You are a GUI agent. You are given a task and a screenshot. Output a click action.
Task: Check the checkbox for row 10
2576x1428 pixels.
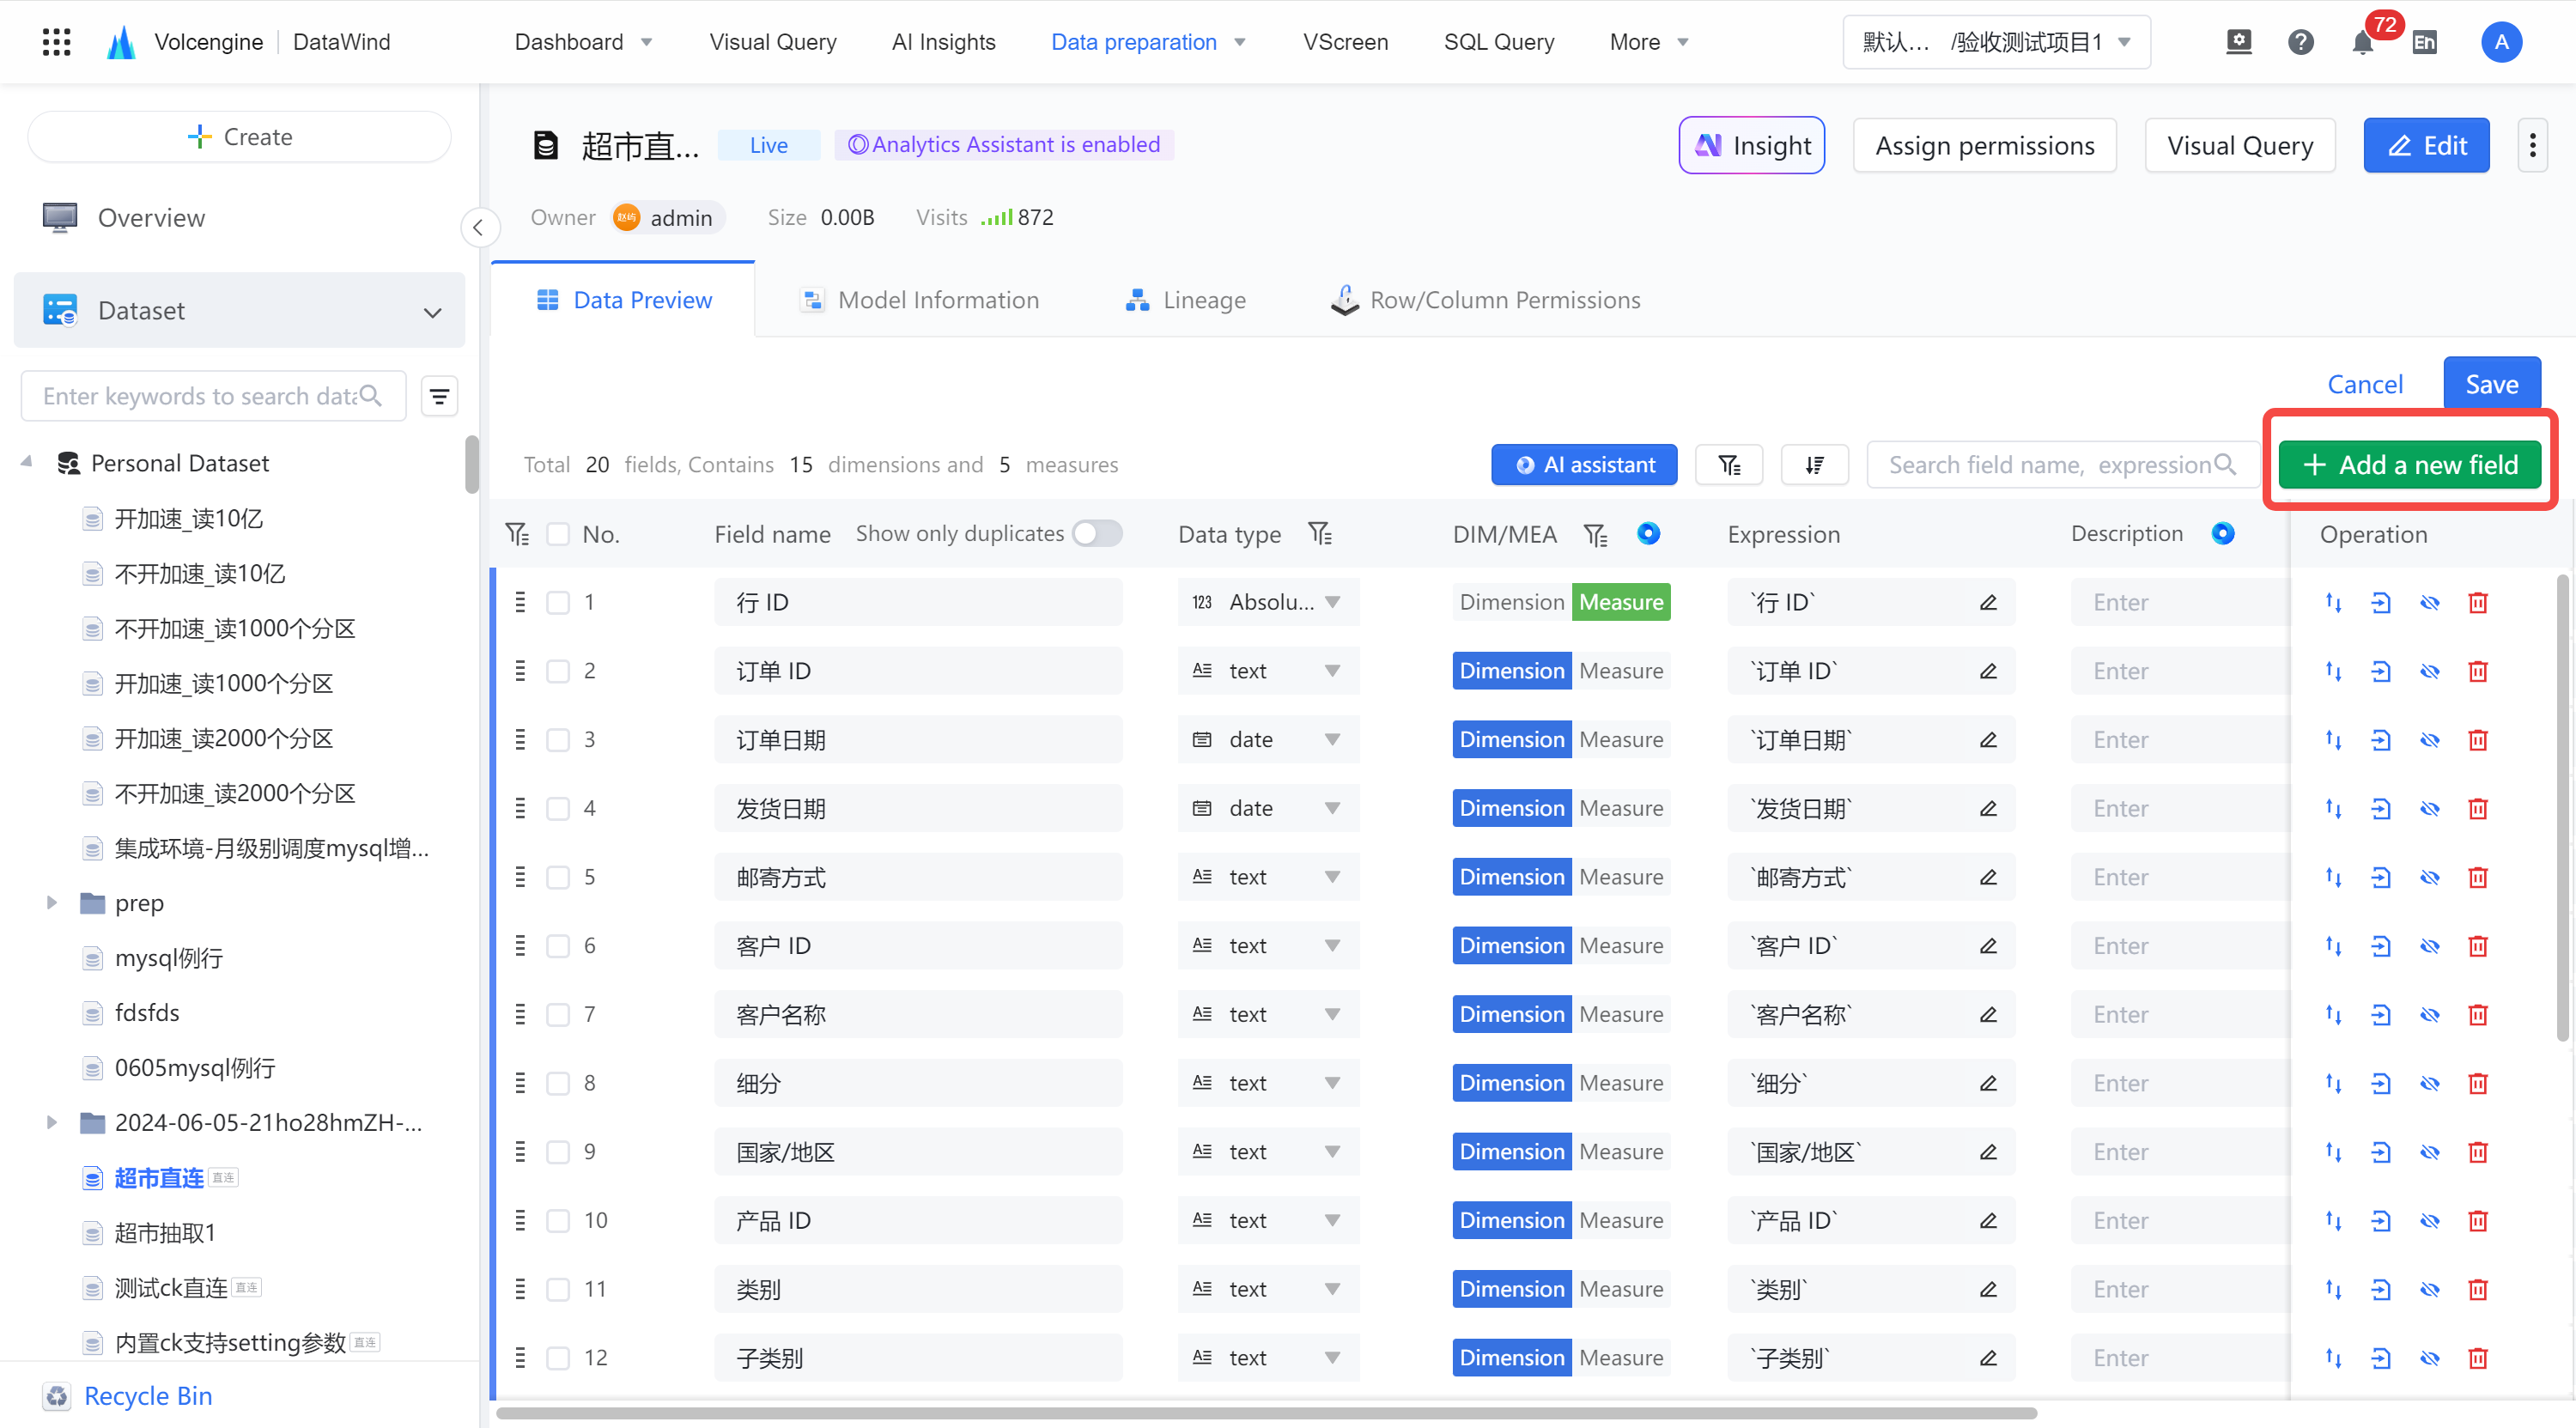(x=558, y=1221)
